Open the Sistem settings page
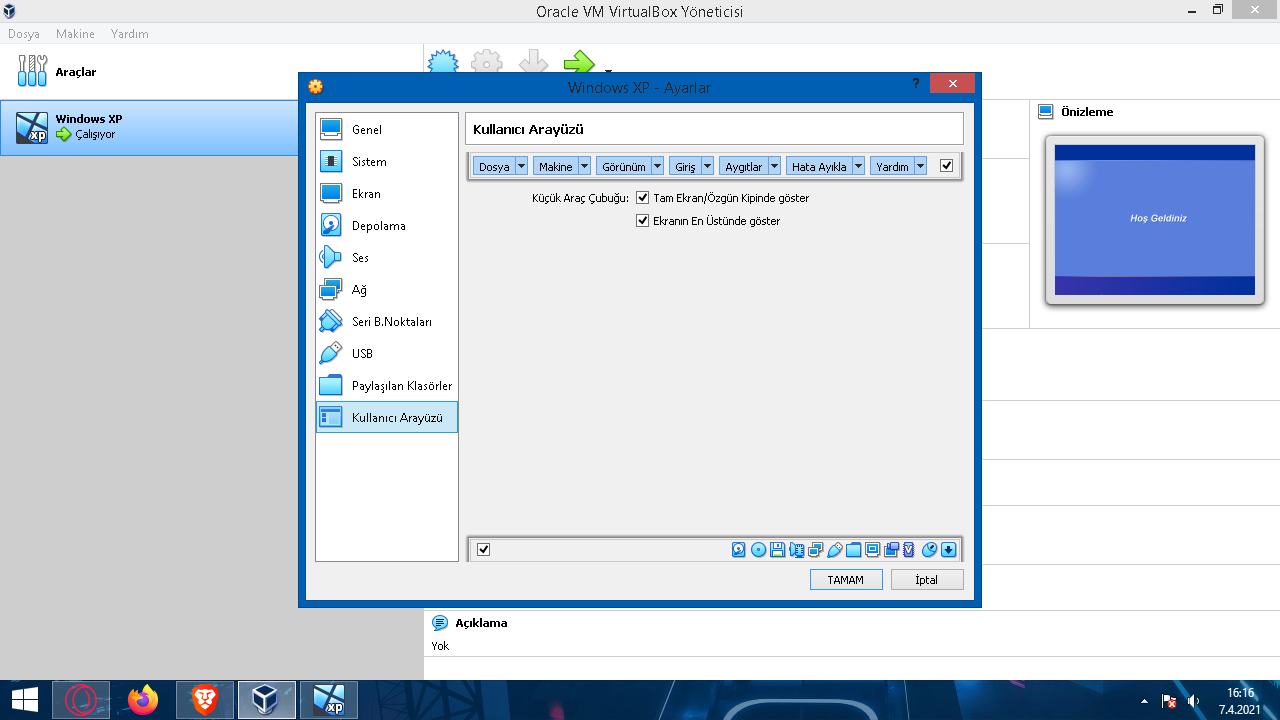Viewport: 1280px width, 720px height. click(386, 161)
